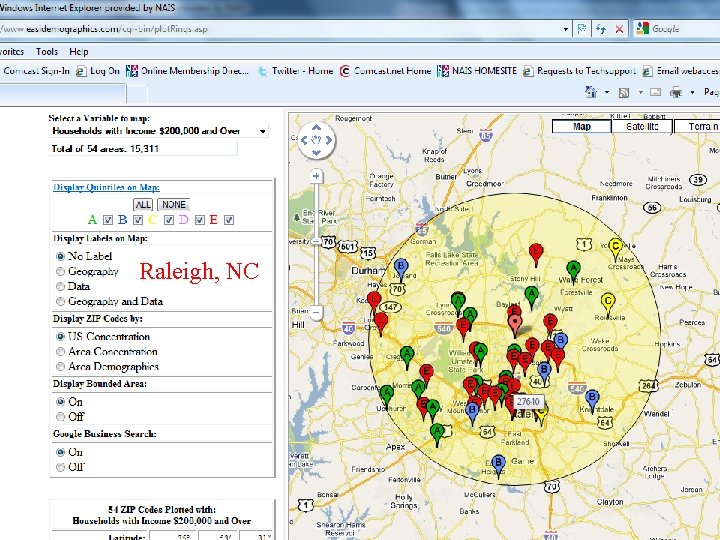
Task: Open the feeds dropdown arrow
Action: click(x=640, y=92)
